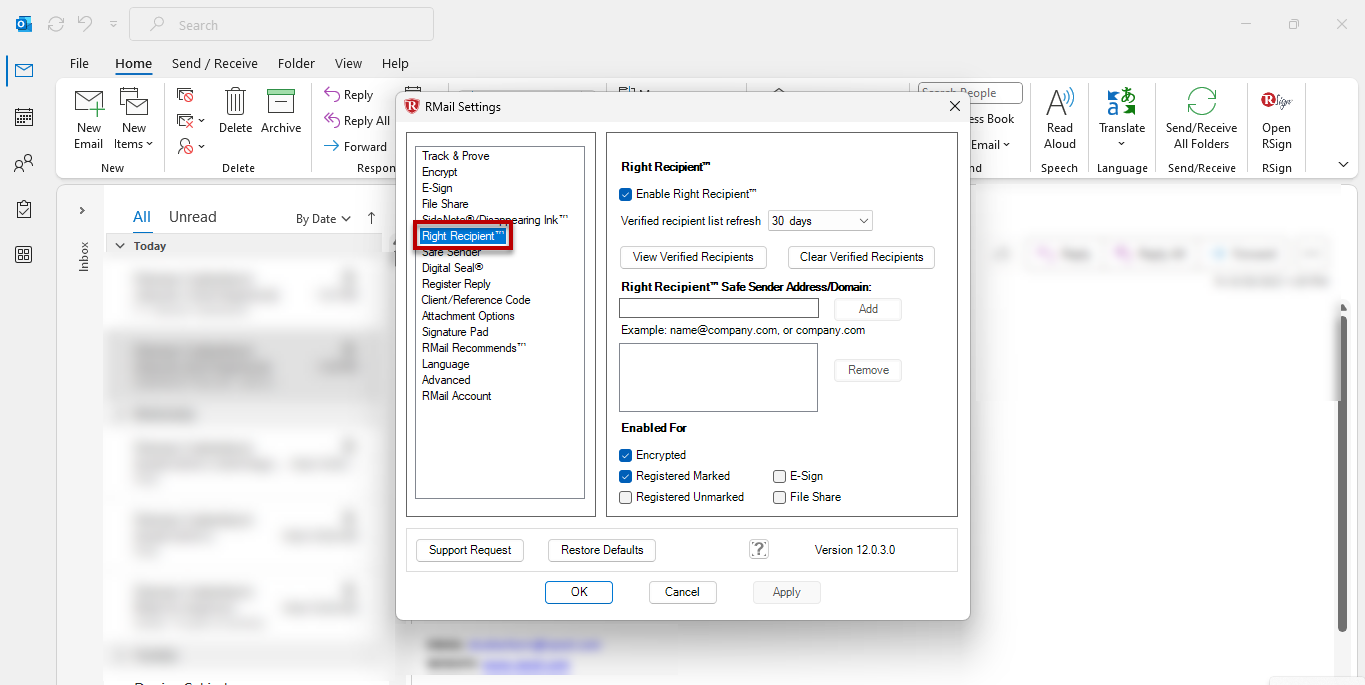Image resolution: width=1365 pixels, height=685 pixels.
Task: Cancel the RMail Settings dialog
Action: [682, 592]
